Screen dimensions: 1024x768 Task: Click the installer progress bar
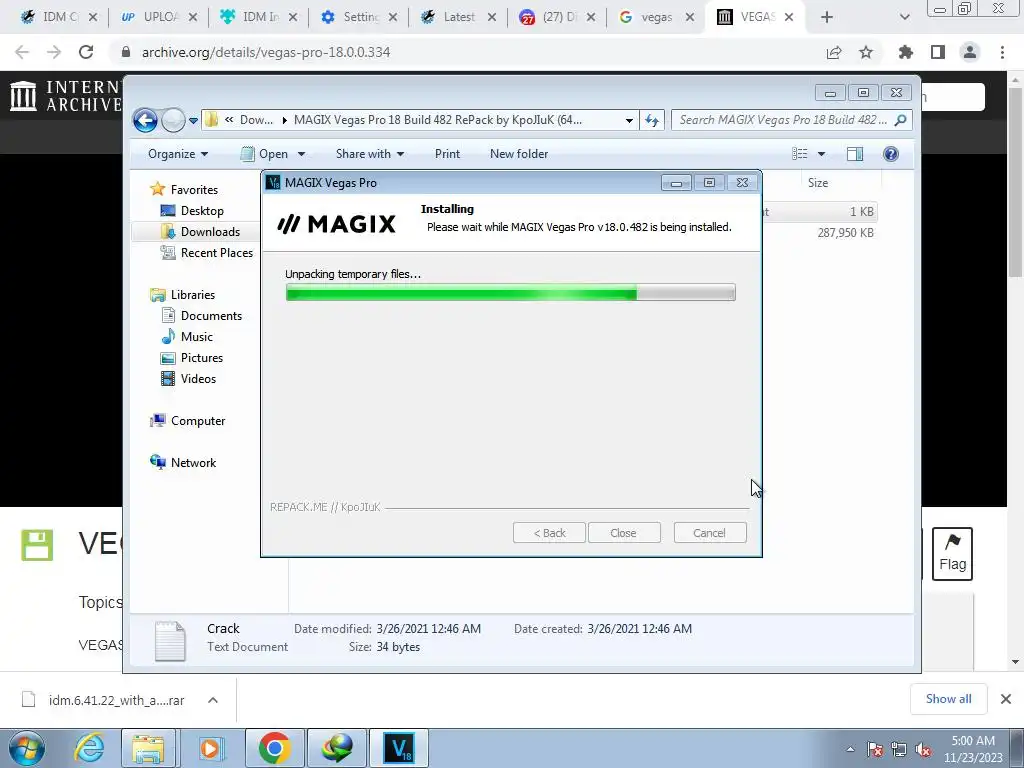[511, 293]
